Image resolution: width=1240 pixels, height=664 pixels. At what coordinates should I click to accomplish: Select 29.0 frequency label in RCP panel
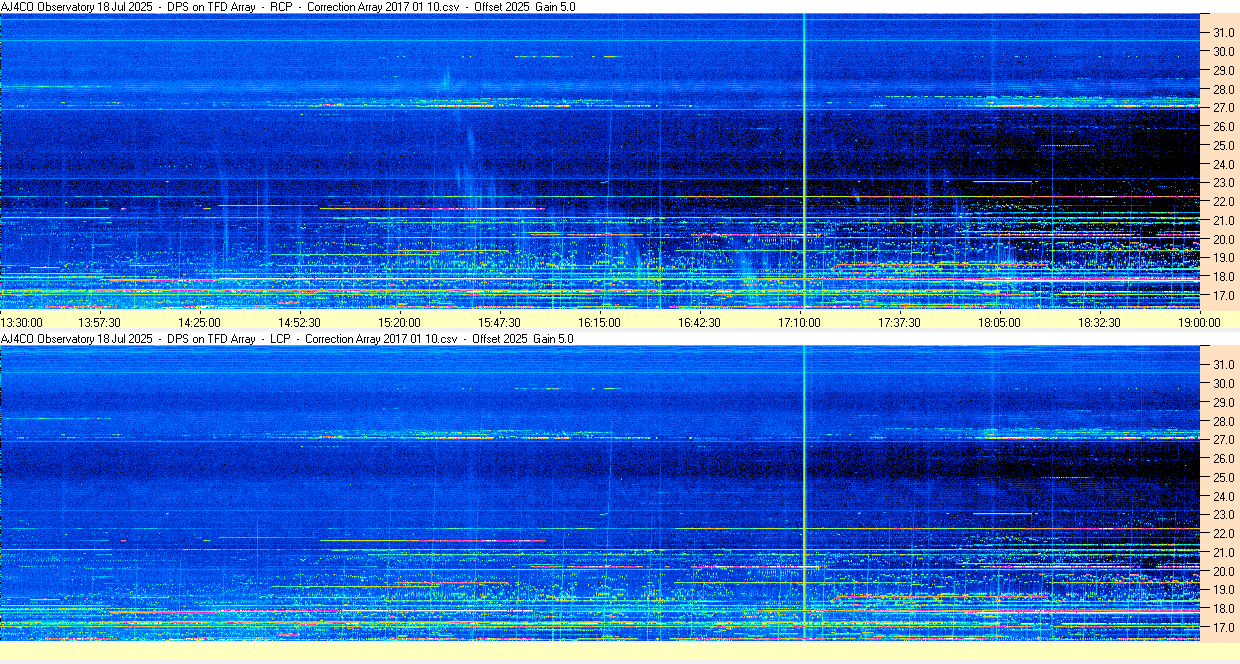[1223, 70]
